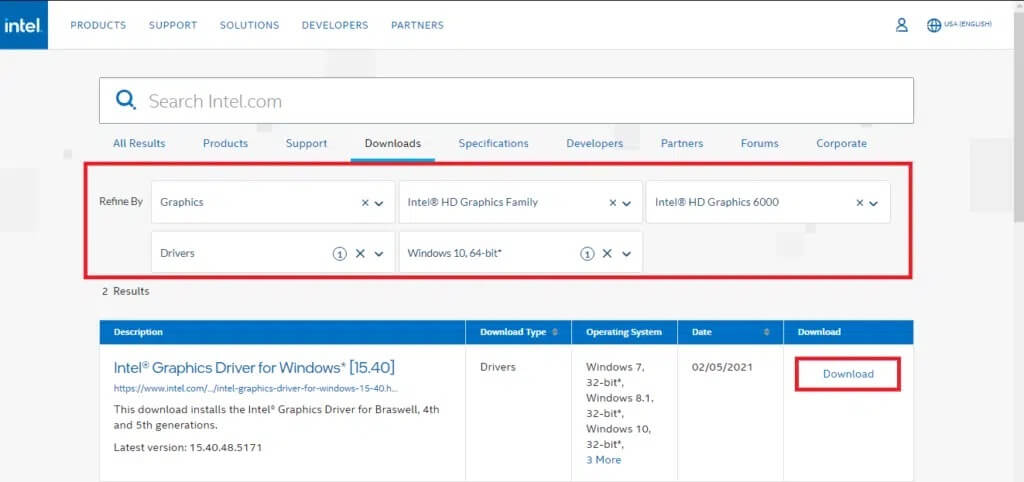Open the Products menu
This screenshot has width=1024, height=482.
pos(98,25)
